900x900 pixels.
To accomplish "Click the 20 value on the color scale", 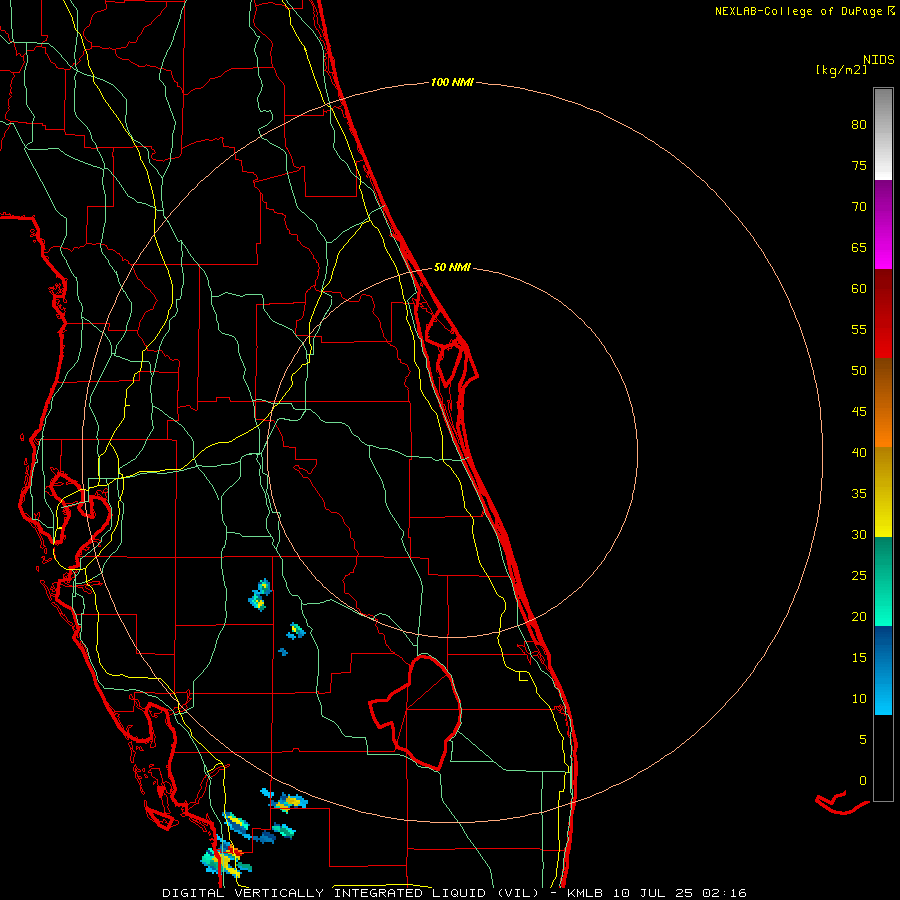I will click(859, 617).
